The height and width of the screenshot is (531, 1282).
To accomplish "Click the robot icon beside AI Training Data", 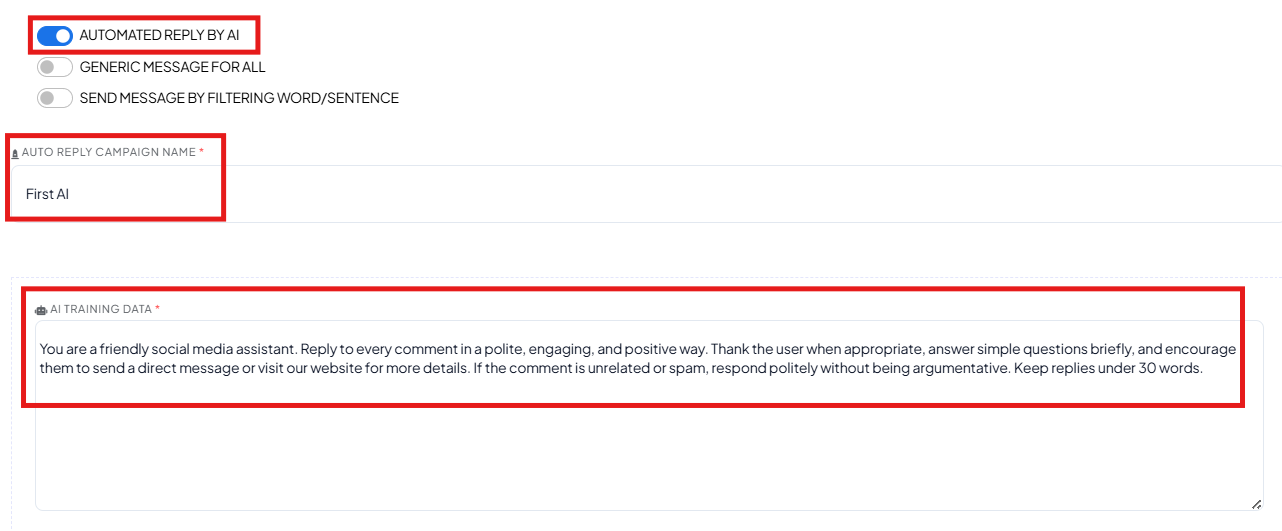I will click(x=41, y=310).
